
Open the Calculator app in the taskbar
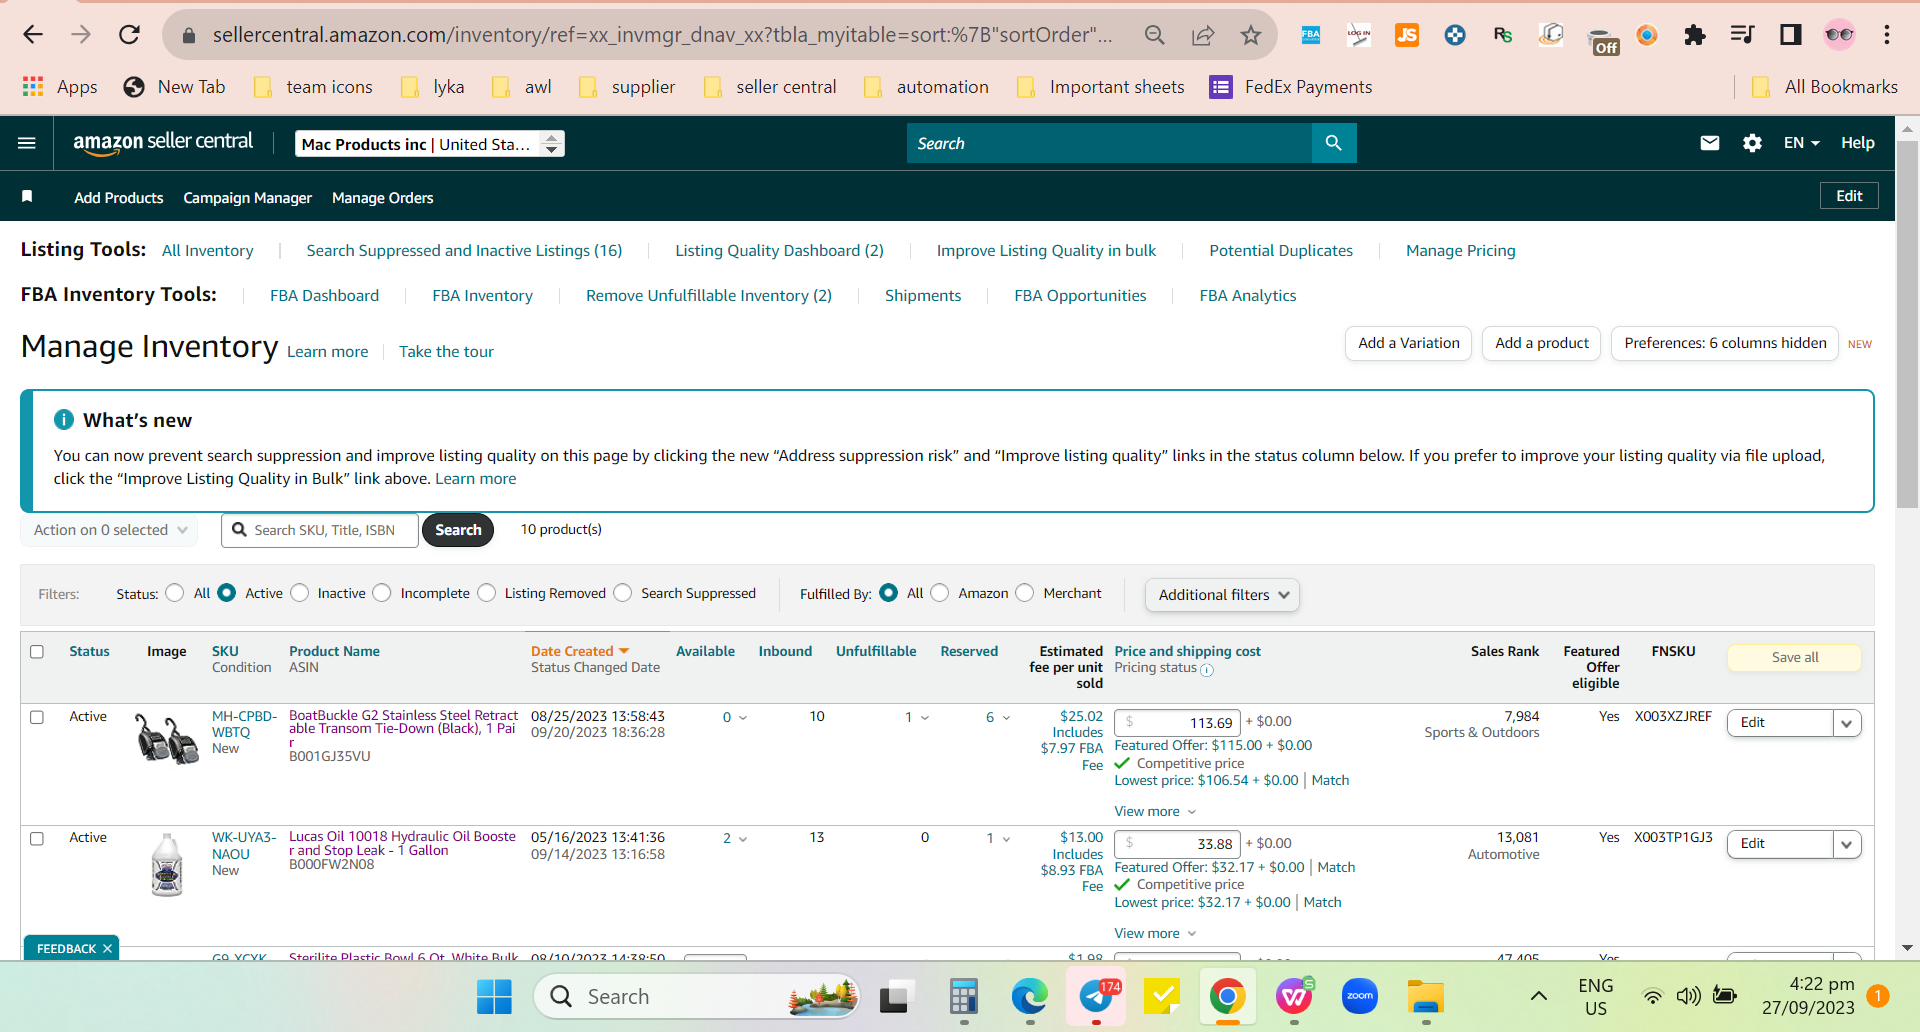(964, 996)
